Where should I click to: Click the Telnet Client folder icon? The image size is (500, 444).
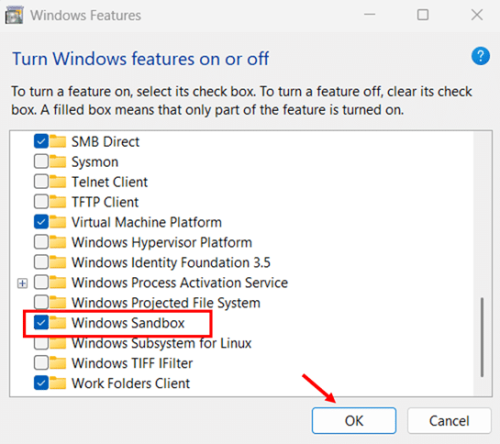coord(58,182)
